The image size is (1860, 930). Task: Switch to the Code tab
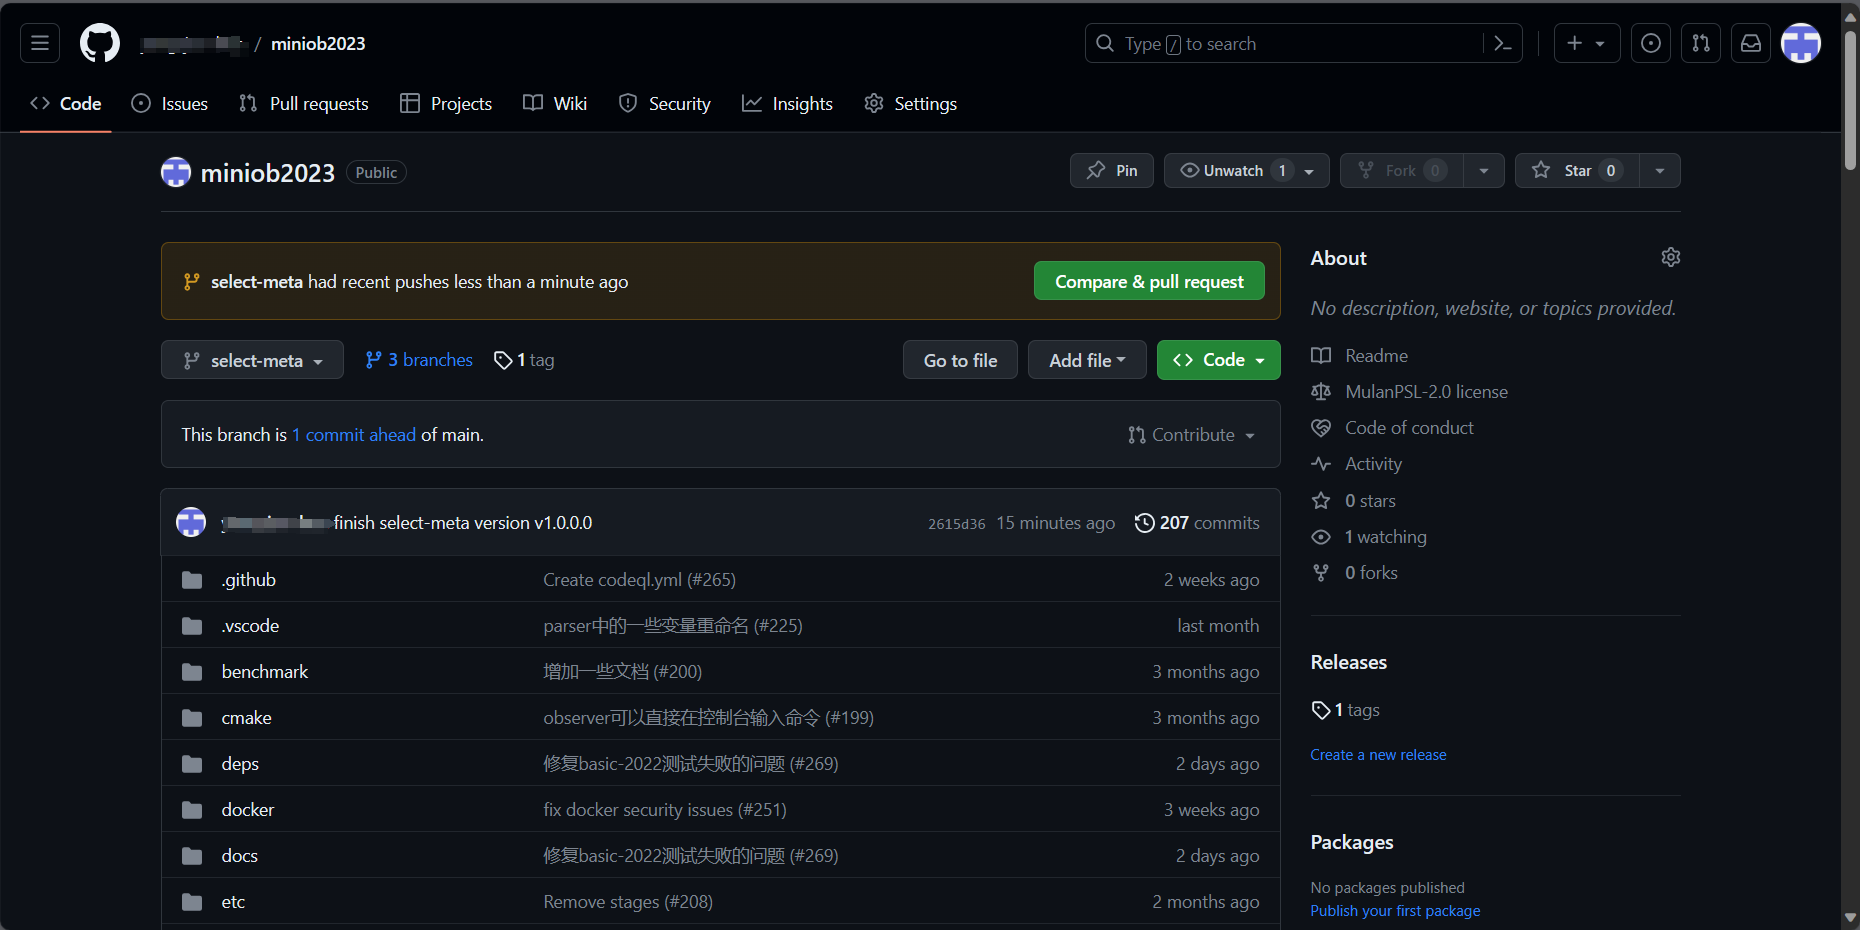(x=66, y=103)
